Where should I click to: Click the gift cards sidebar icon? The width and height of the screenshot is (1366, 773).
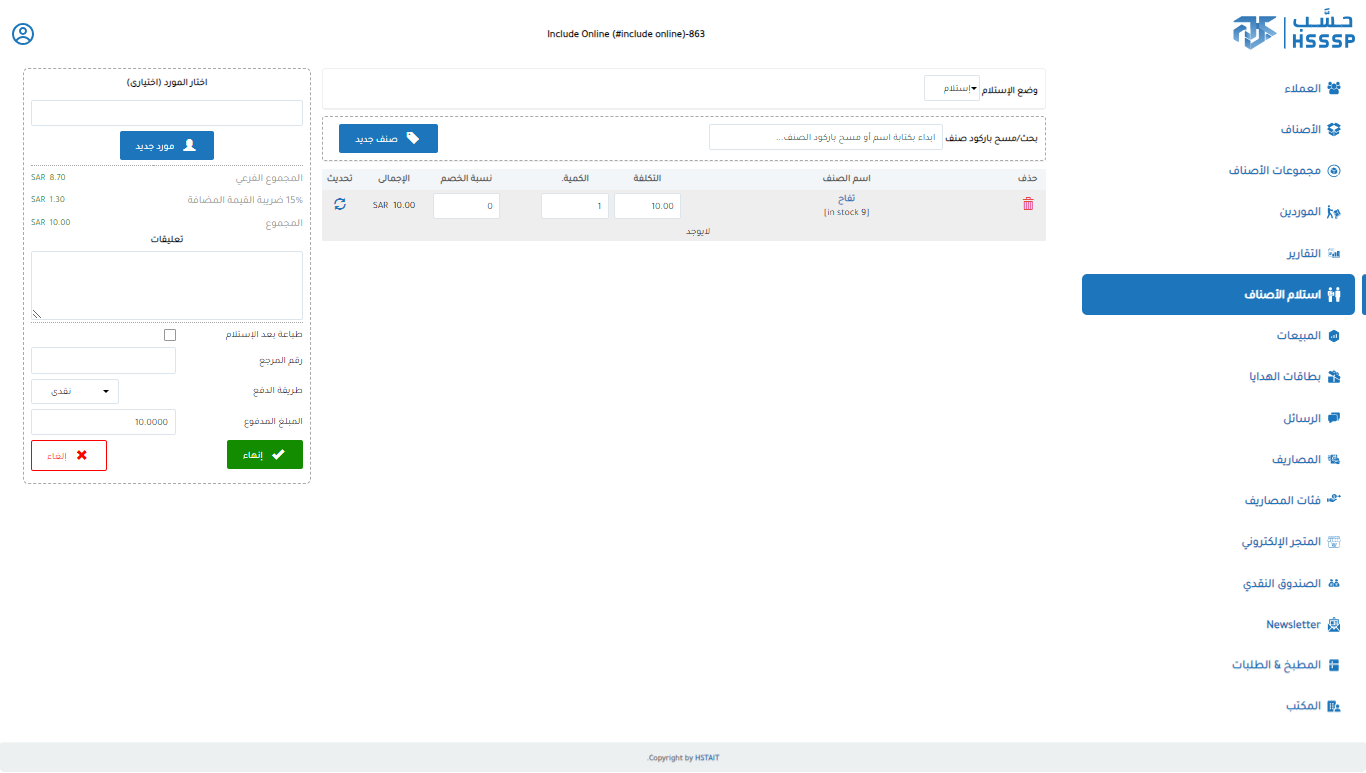tap(1333, 377)
